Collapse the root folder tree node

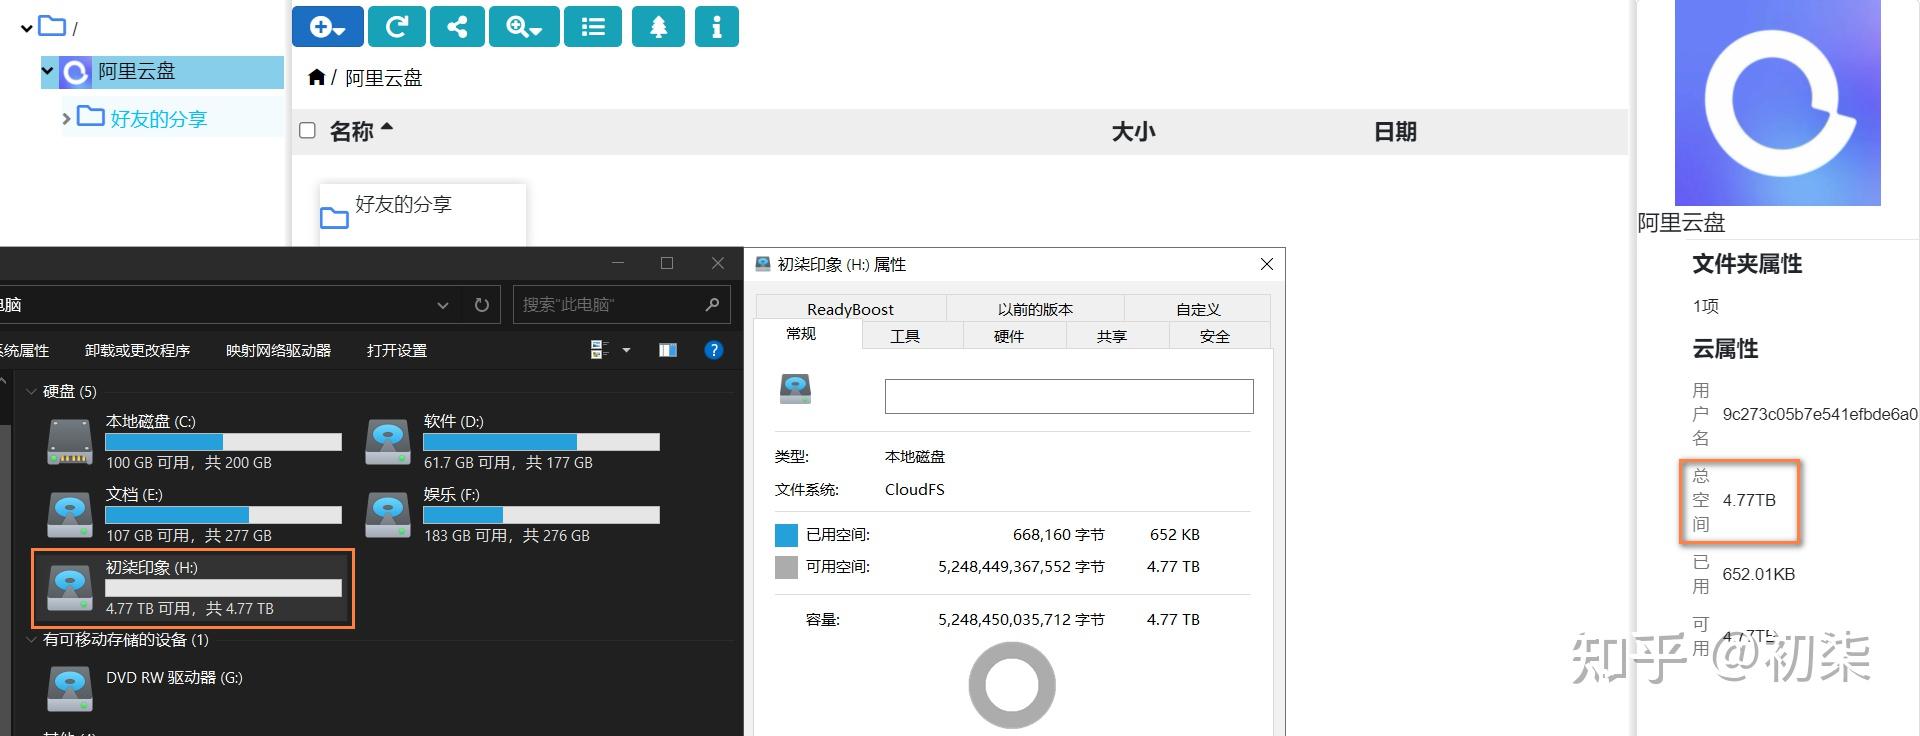[27, 28]
